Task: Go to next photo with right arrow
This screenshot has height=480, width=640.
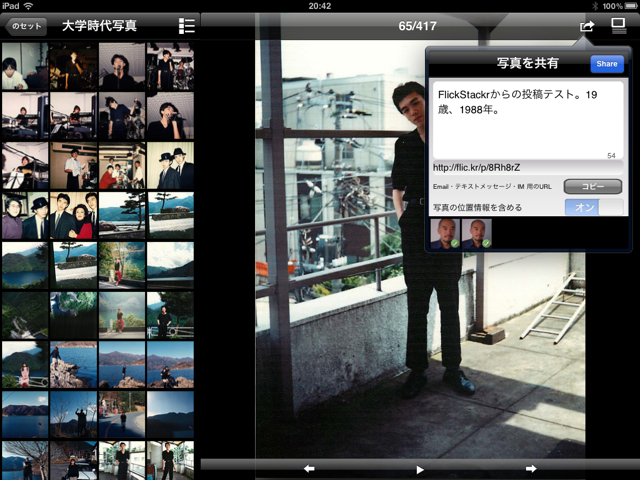Action: click(531, 468)
